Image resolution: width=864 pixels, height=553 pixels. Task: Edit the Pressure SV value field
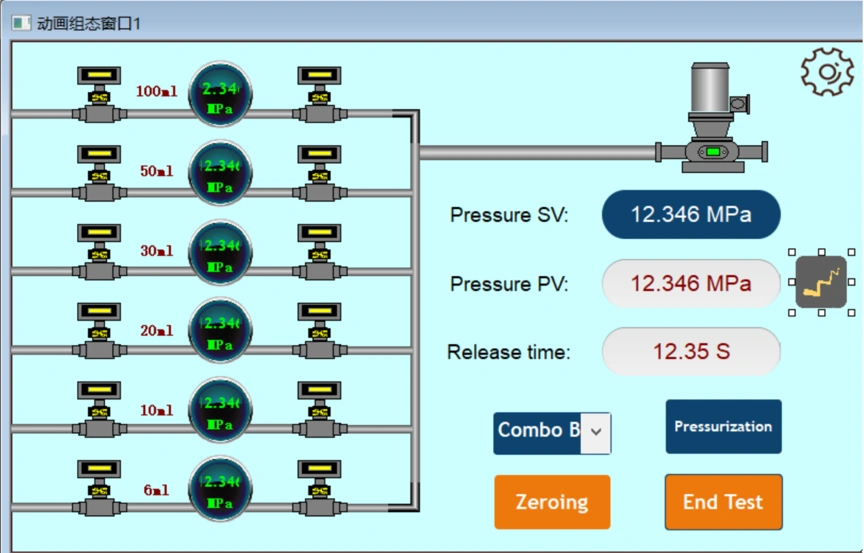[691, 214]
